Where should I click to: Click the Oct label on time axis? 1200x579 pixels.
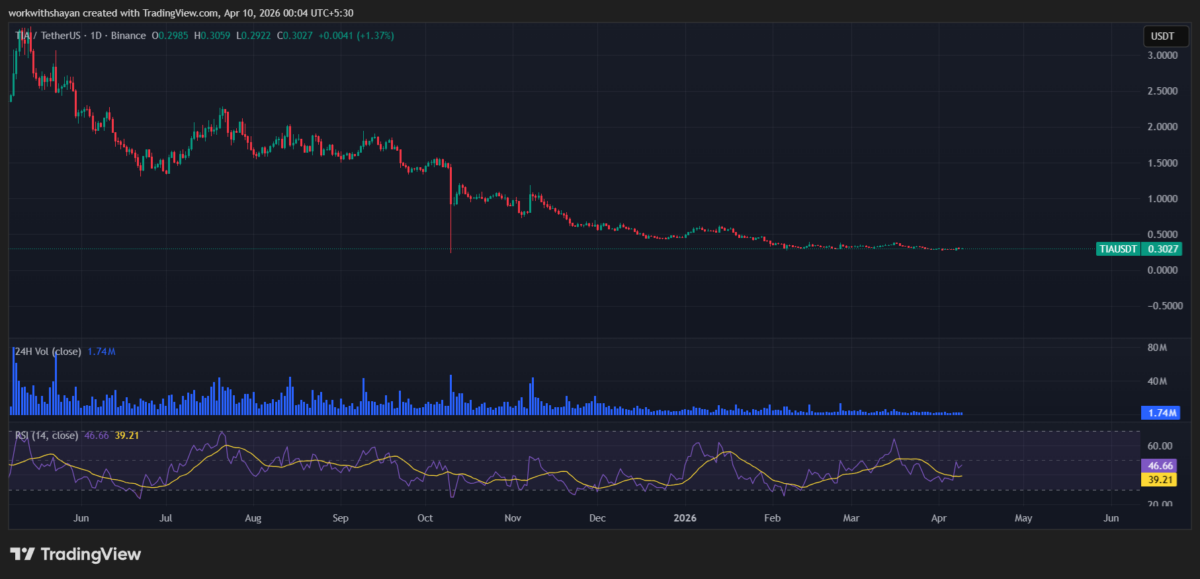[425, 519]
